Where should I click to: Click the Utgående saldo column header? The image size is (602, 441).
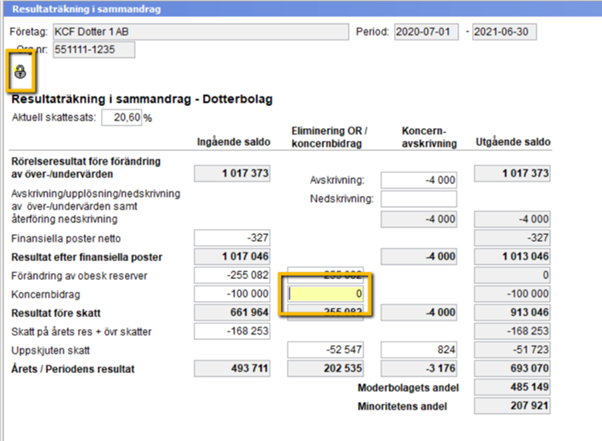[513, 142]
